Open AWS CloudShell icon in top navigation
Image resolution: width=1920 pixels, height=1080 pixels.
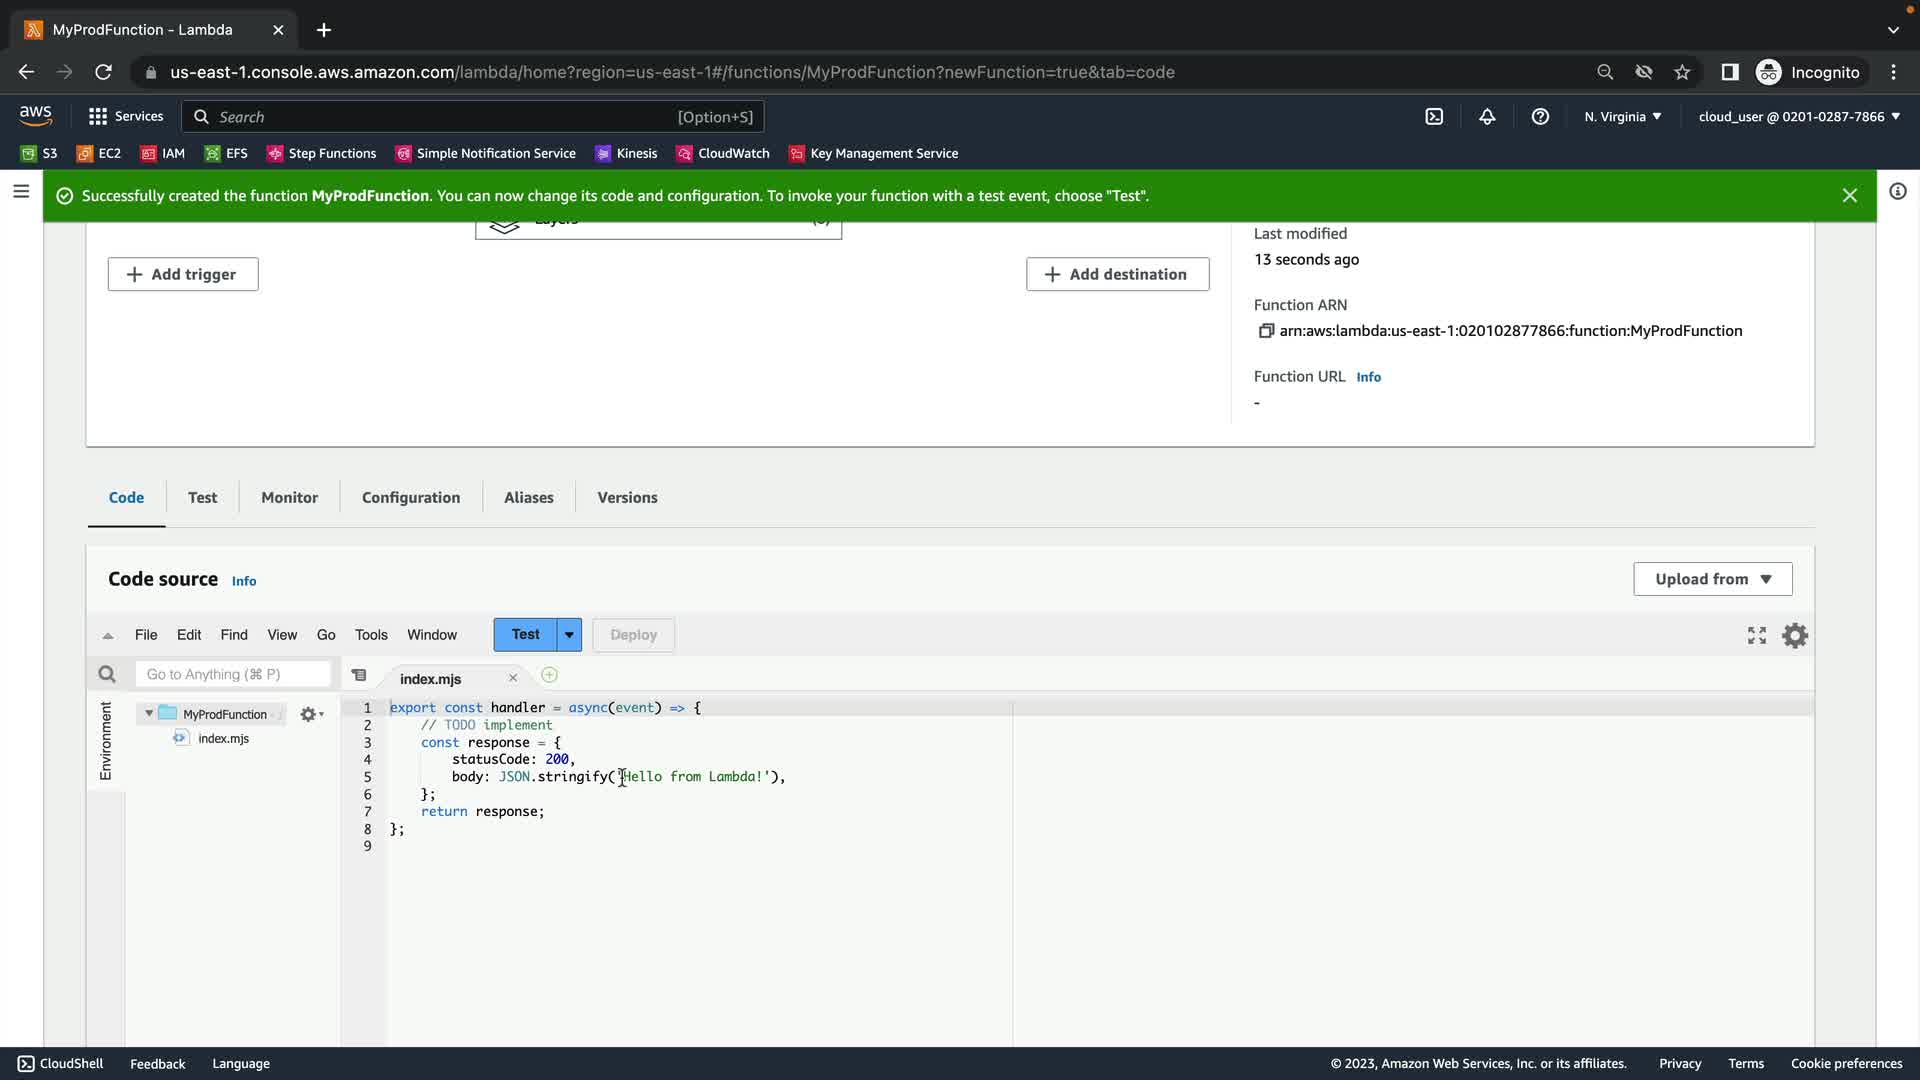1434,117
